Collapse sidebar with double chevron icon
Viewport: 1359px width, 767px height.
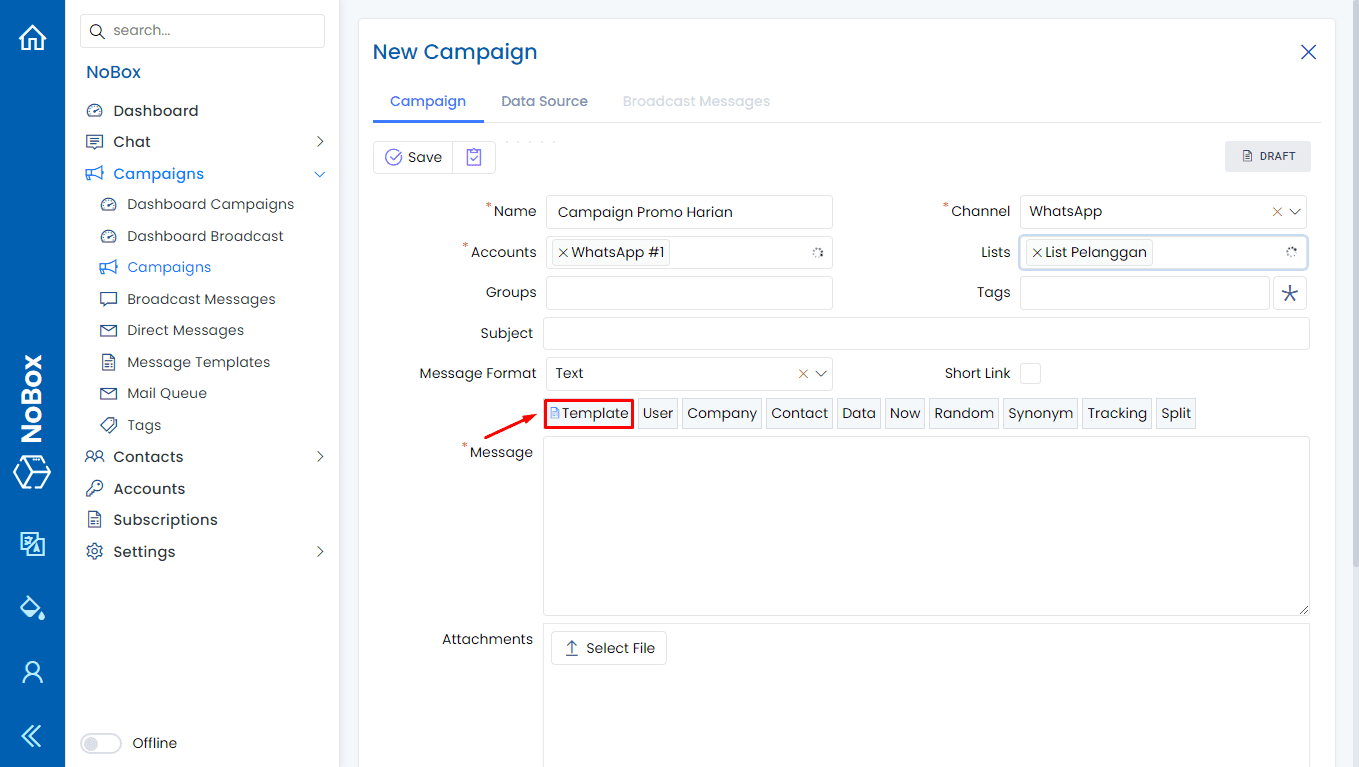tap(32, 736)
